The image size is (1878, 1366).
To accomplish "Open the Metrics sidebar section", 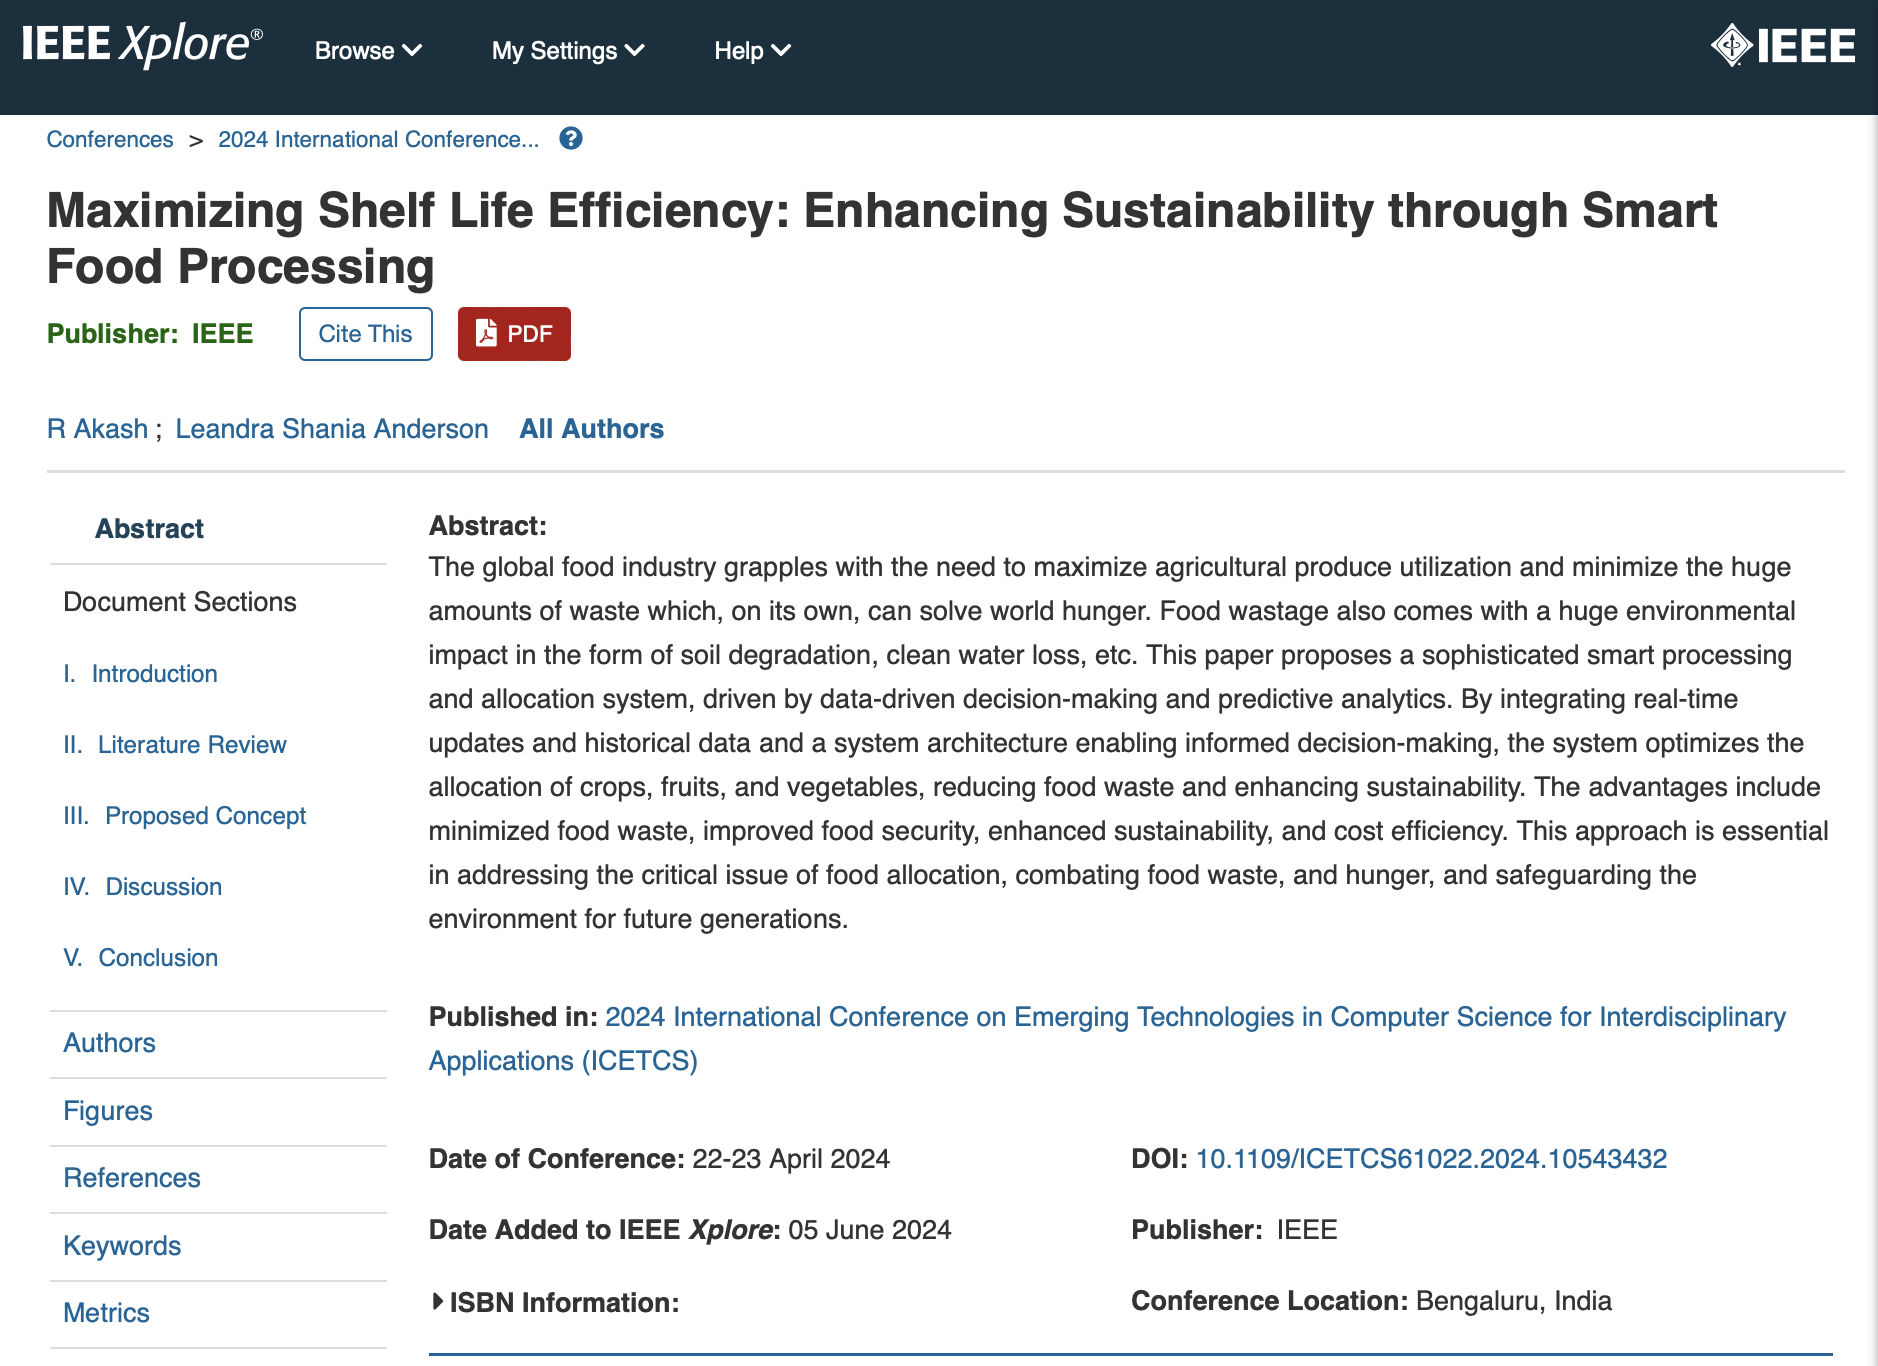I will [105, 1312].
